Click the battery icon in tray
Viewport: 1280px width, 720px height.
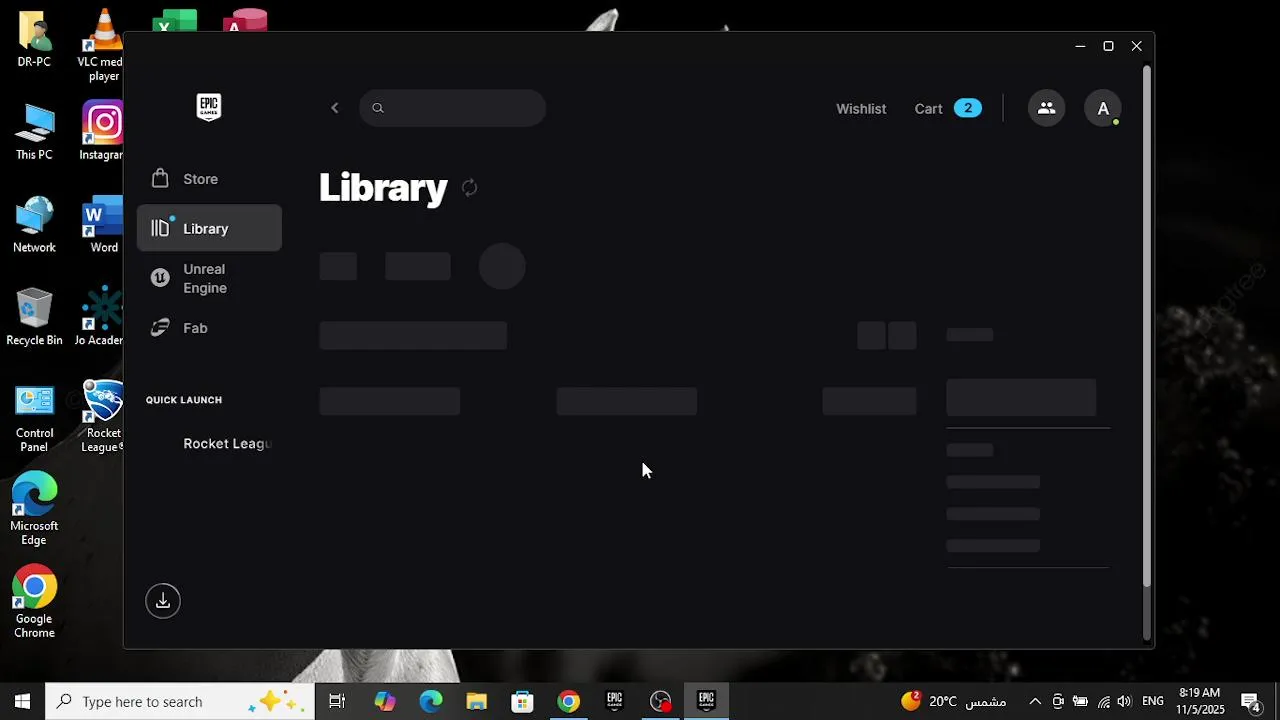click(x=1080, y=701)
